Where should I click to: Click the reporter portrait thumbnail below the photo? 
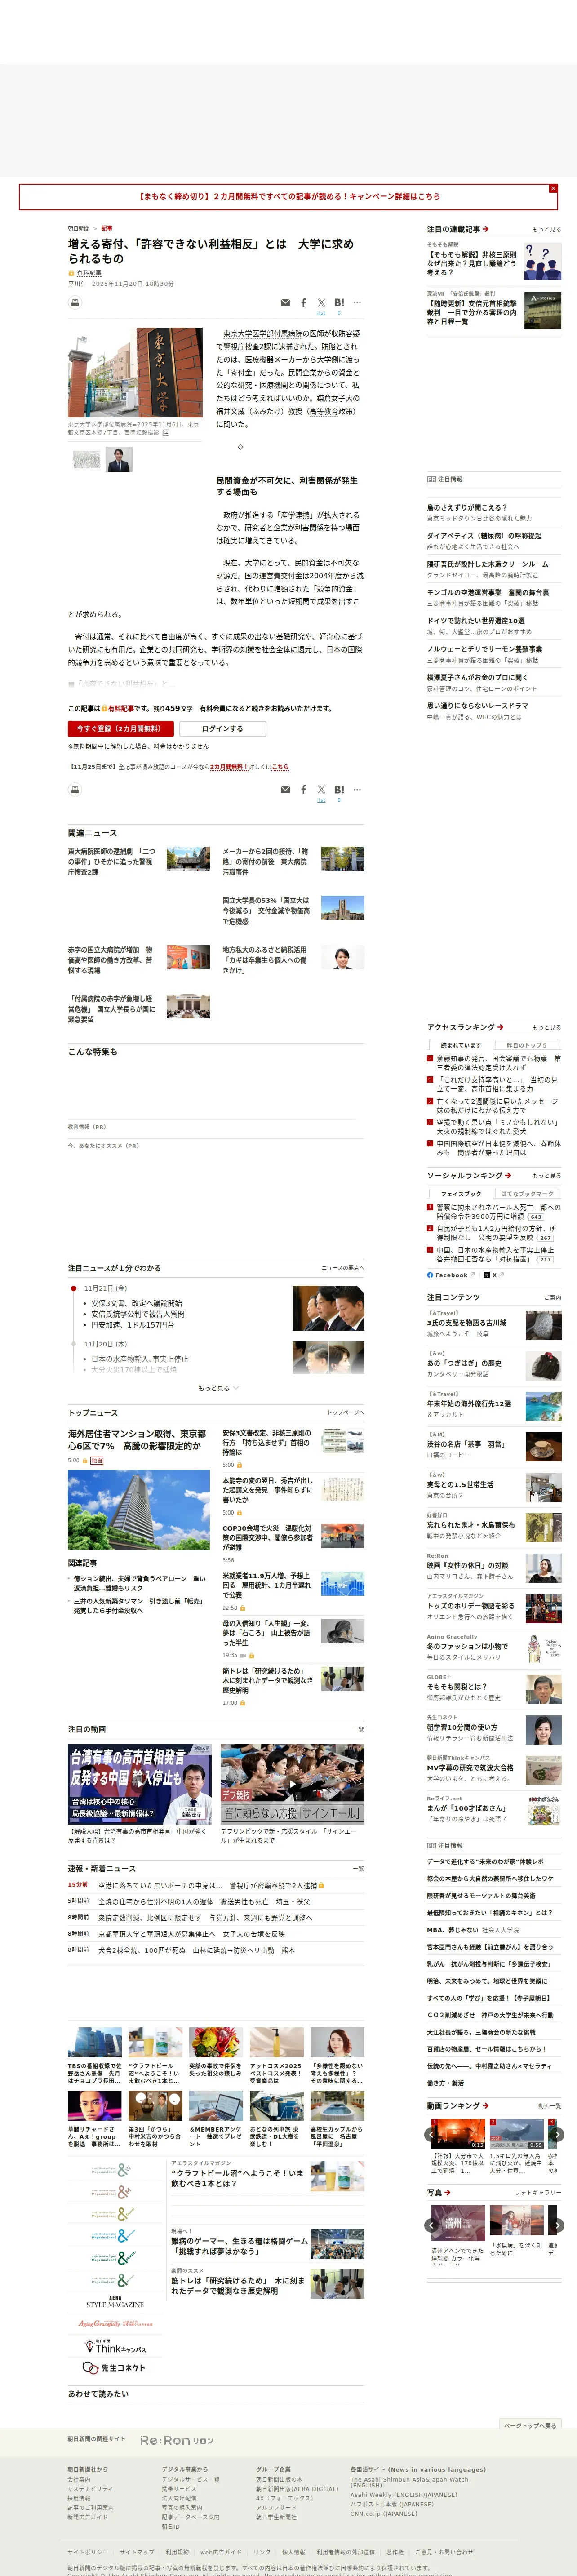click(119, 459)
